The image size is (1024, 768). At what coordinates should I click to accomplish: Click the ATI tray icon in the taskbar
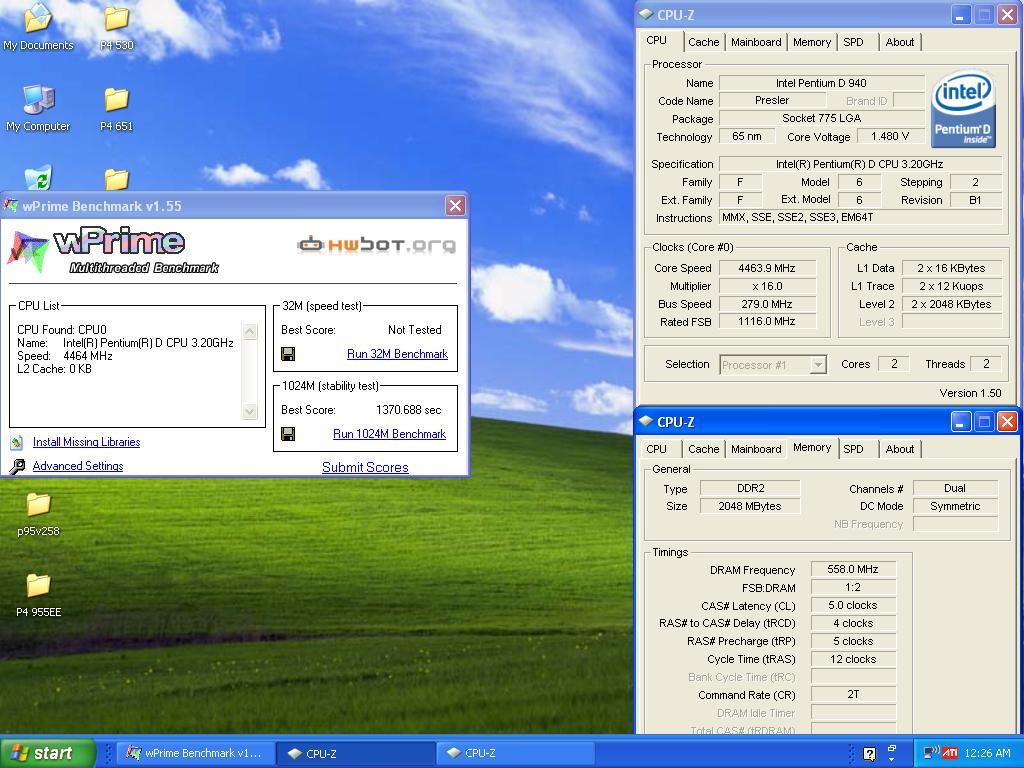[950, 753]
